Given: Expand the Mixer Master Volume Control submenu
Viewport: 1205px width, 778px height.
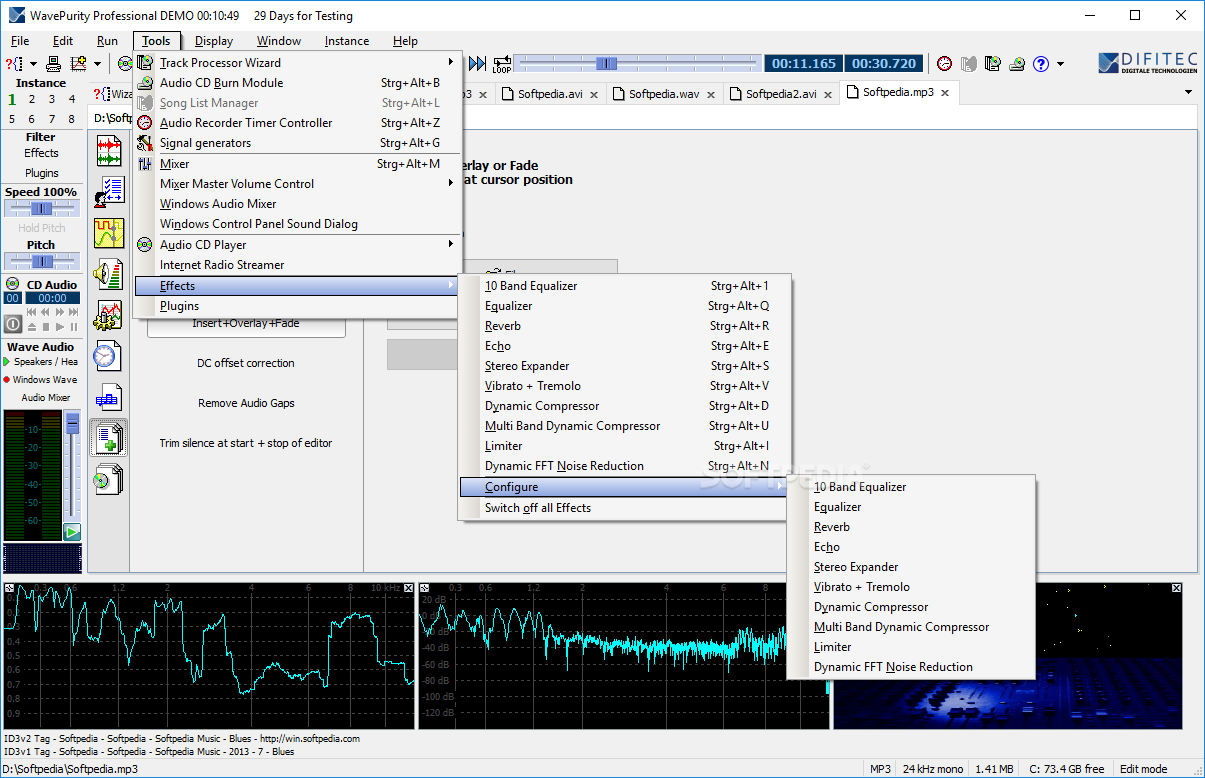Looking at the screenshot, I should point(297,184).
